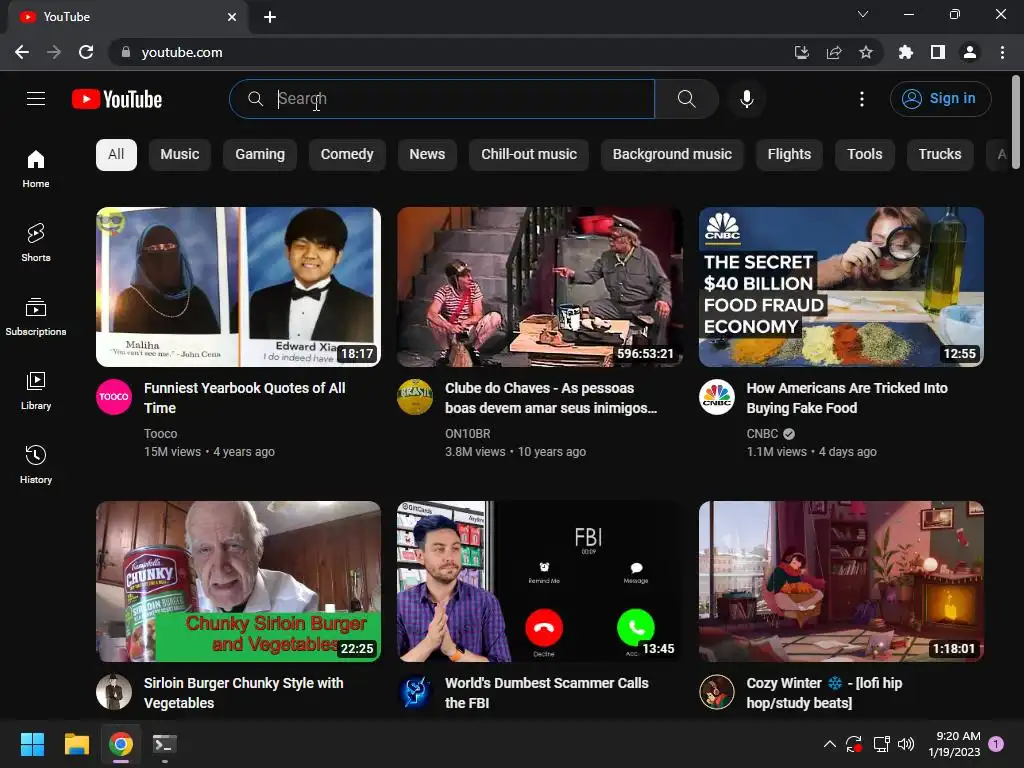Select the All filter chip
This screenshot has height=768, width=1024.
click(116, 155)
